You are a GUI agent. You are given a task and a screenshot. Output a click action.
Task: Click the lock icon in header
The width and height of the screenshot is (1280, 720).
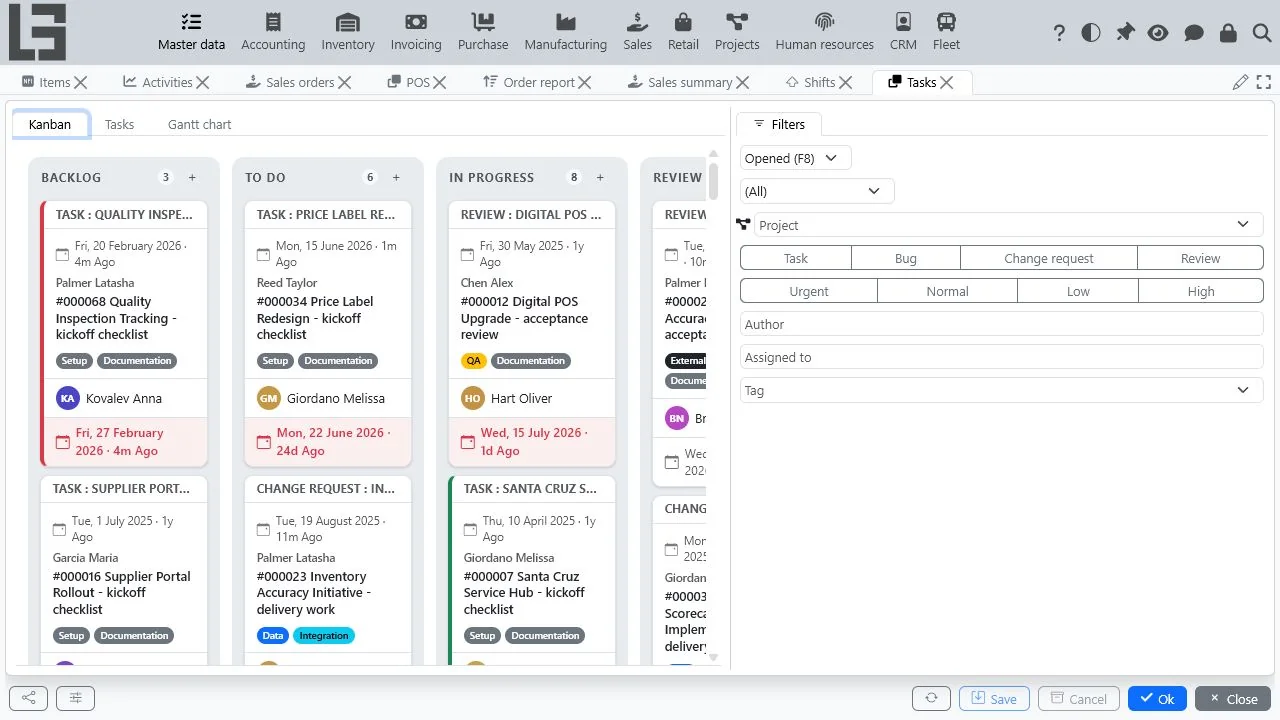click(1228, 33)
